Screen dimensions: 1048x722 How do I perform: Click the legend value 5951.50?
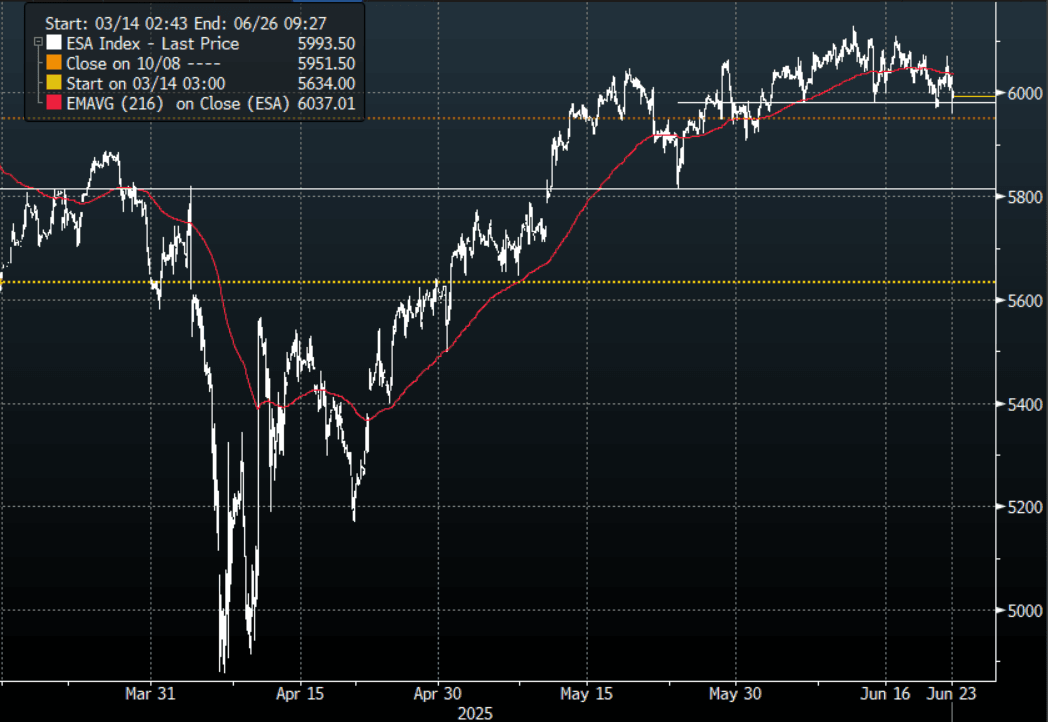(326, 64)
